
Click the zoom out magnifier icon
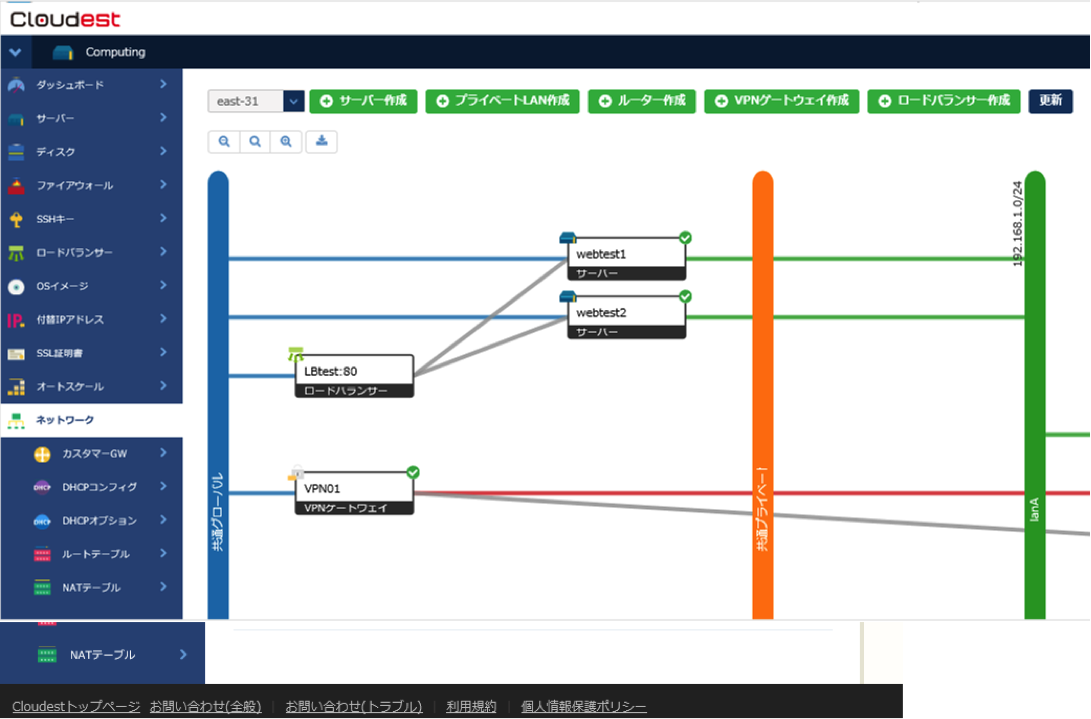[x=224, y=142]
